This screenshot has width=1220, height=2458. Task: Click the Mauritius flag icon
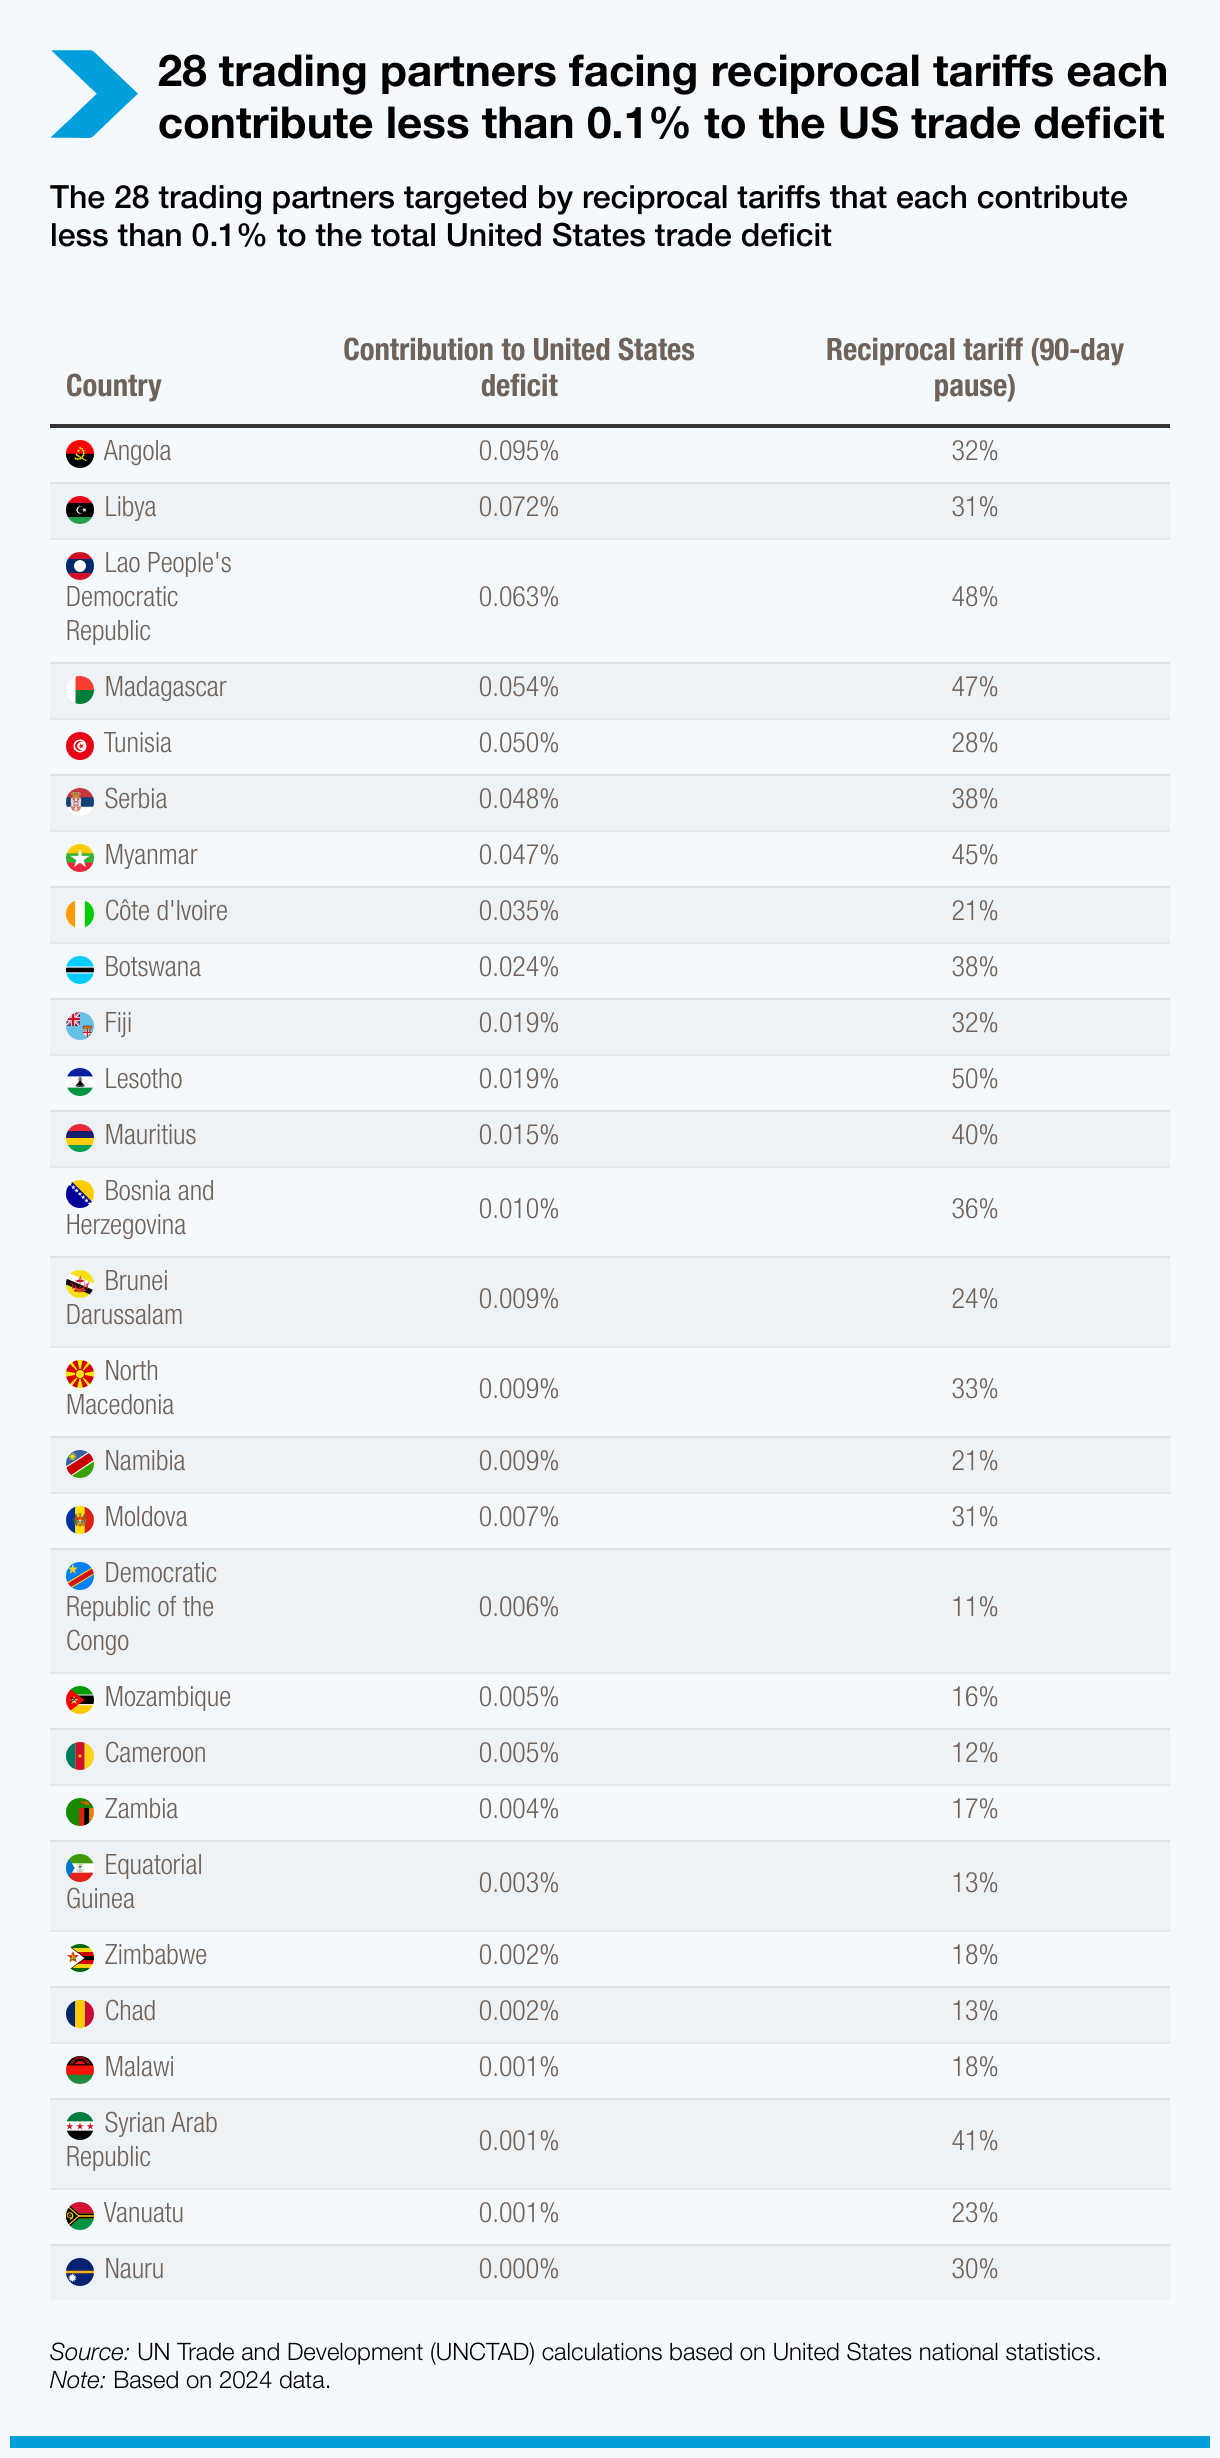click(80, 1137)
